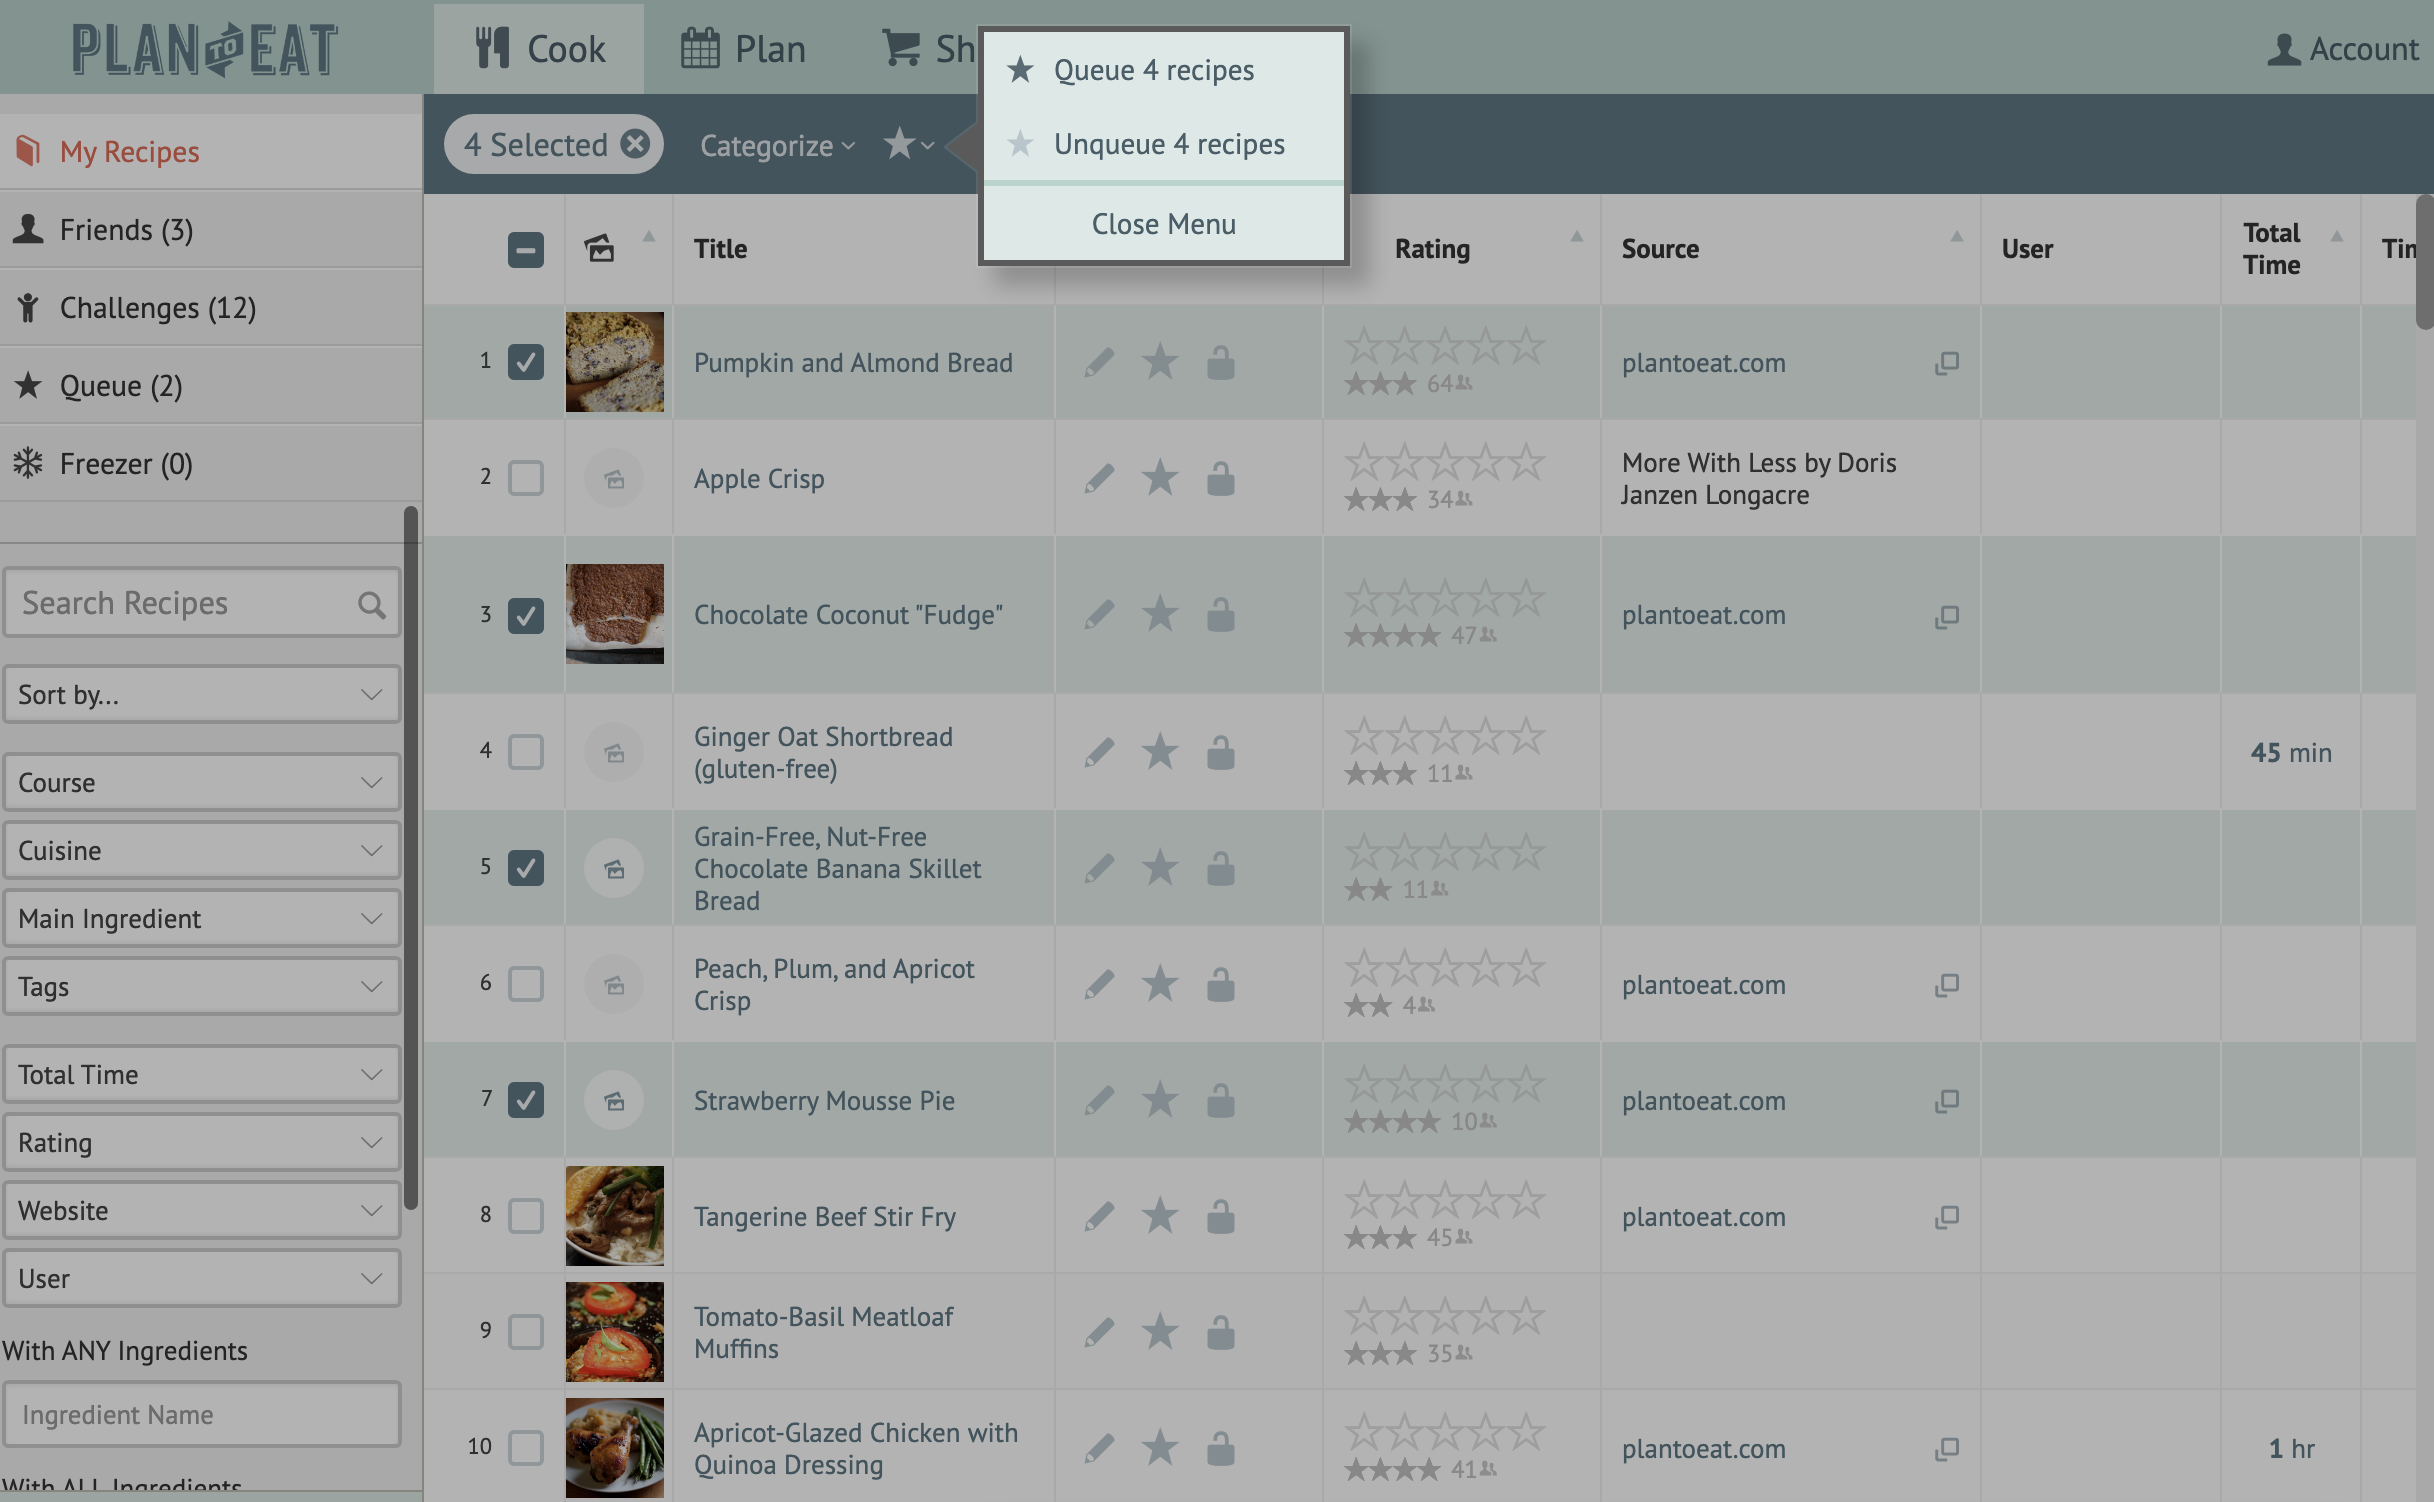The width and height of the screenshot is (2434, 1502).
Task: Click the lock icon for Pumpkin and Almond Bread
Action: tap(1220, 362)
